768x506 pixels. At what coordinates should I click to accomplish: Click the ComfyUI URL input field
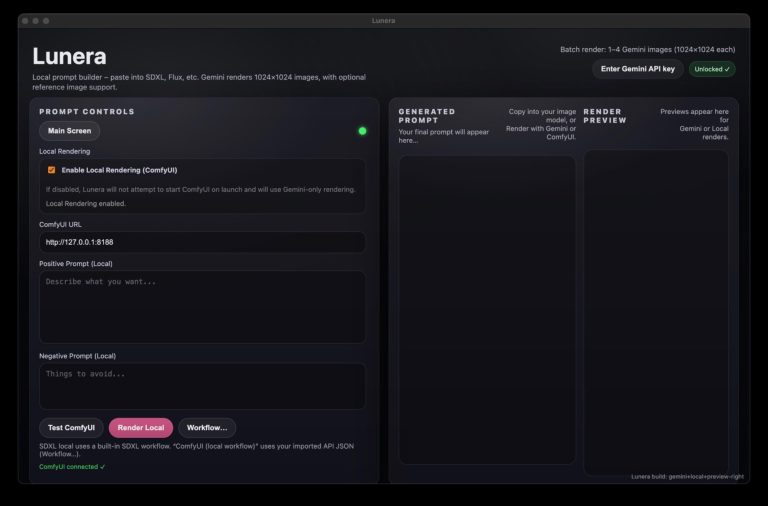coord(202,242)
